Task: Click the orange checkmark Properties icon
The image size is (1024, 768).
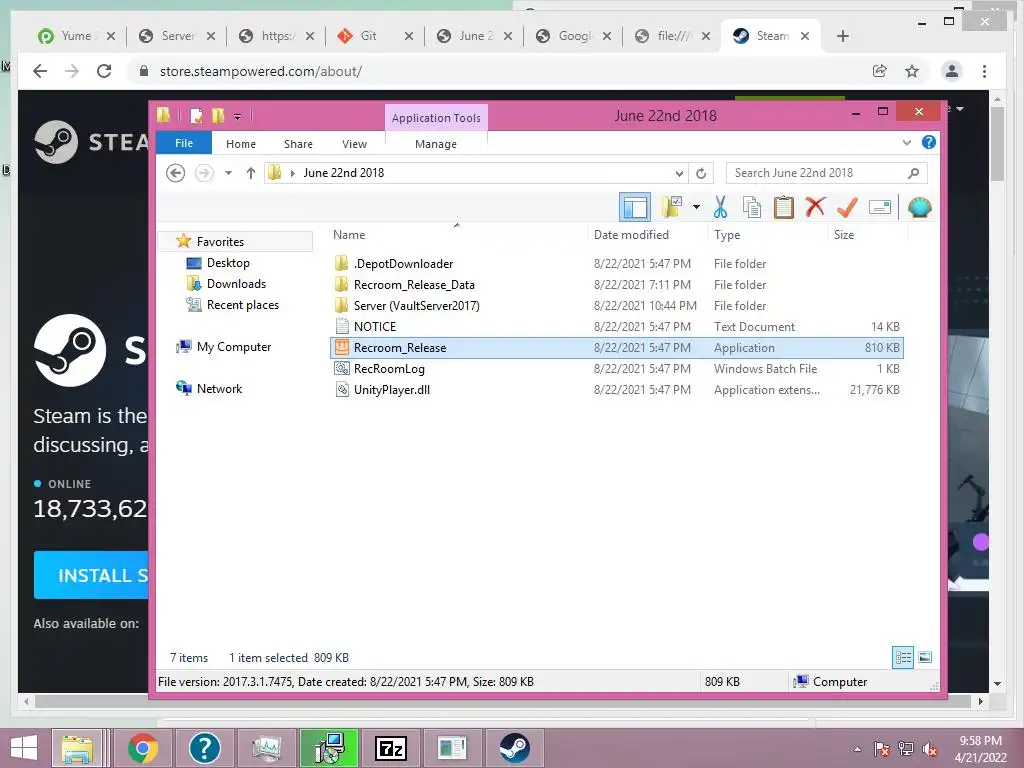Action: pos(847,208)
